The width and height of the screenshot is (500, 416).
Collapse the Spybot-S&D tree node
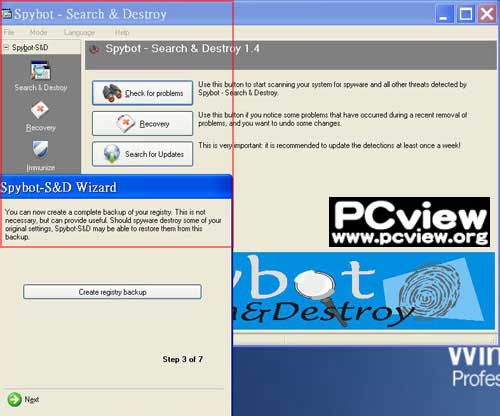6,47
